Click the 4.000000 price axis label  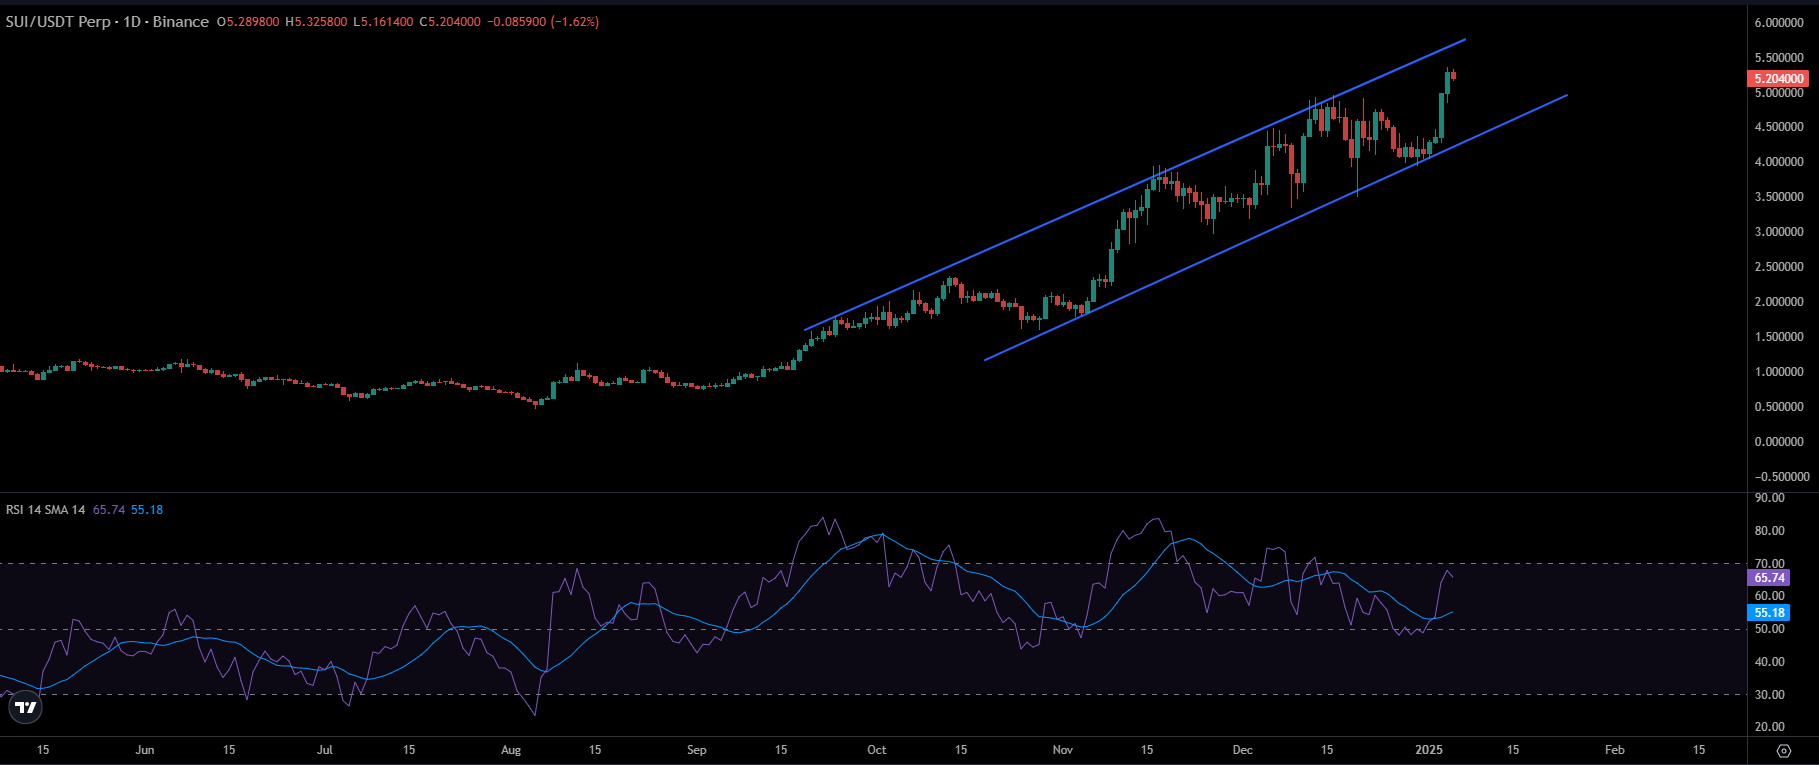pos(1779,162)
